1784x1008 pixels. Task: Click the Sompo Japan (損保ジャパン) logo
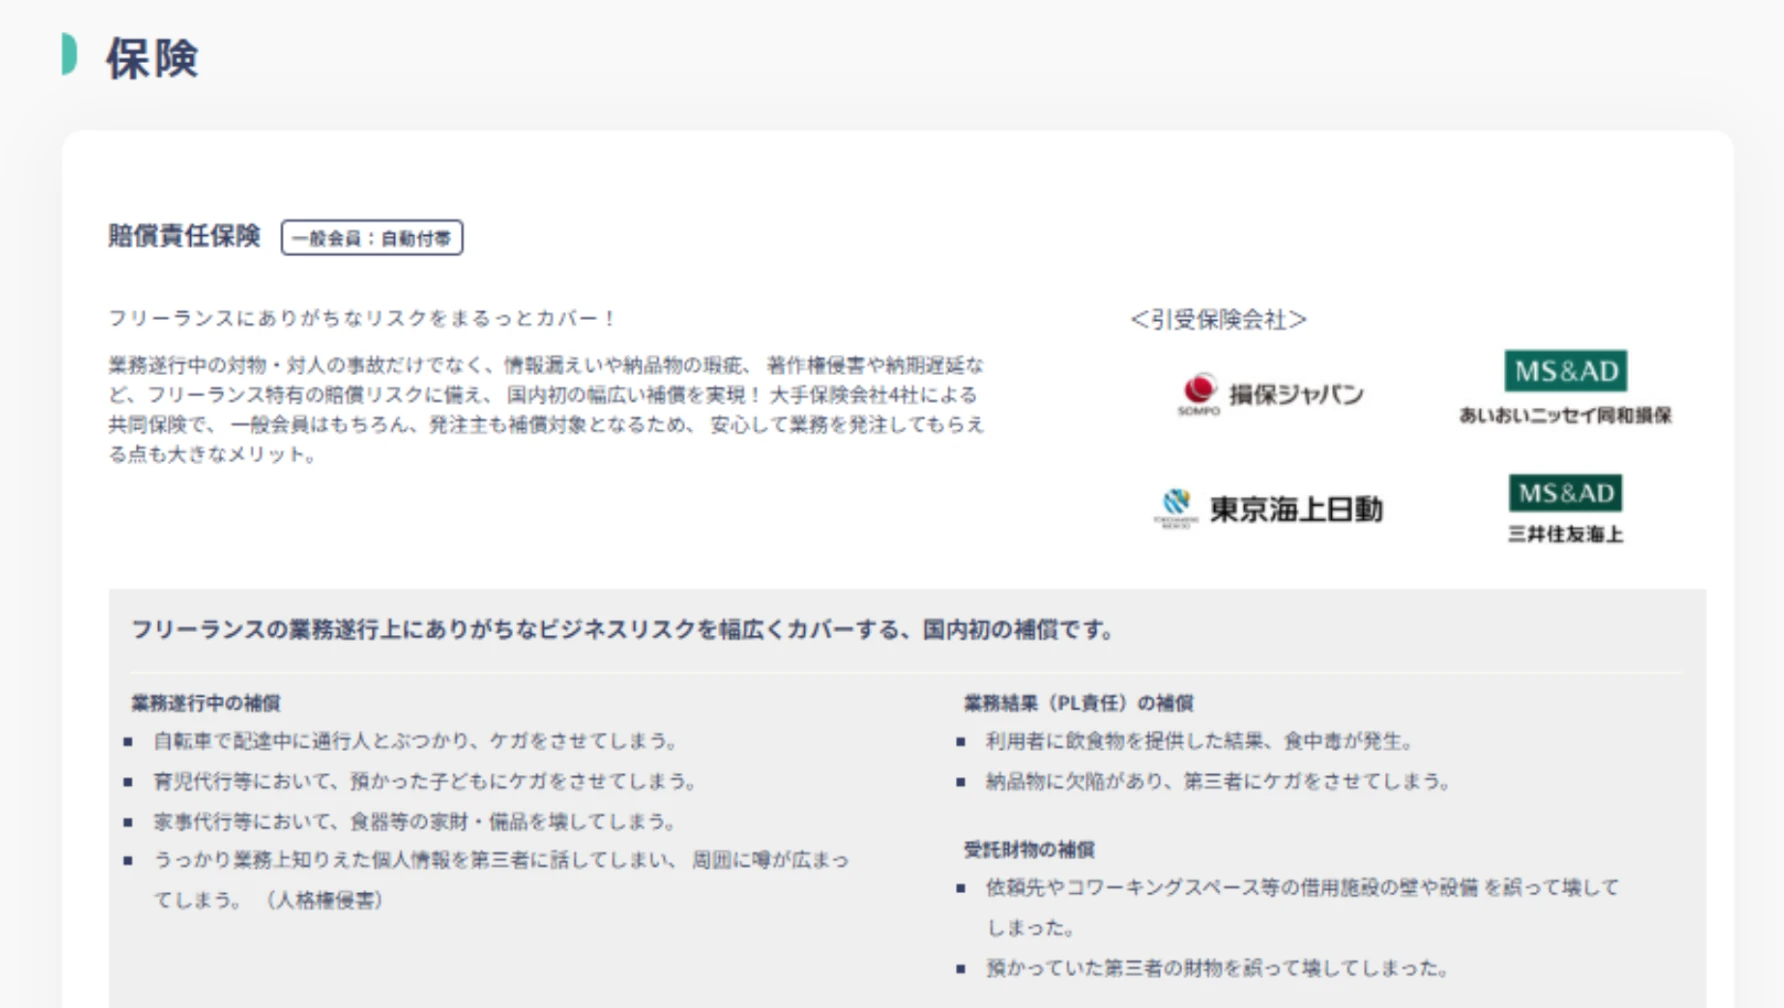click(x=1270, y=394)
